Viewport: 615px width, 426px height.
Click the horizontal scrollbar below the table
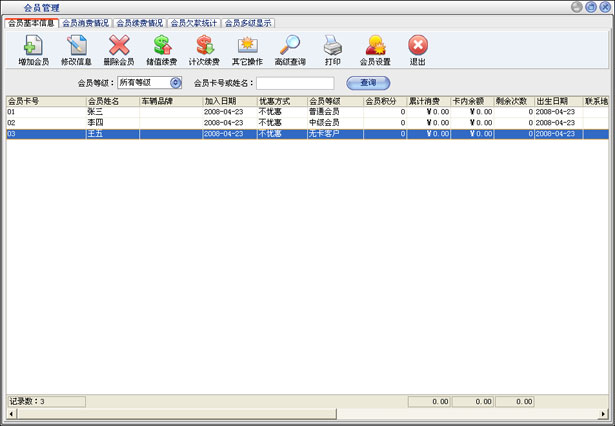coord(300,388)
